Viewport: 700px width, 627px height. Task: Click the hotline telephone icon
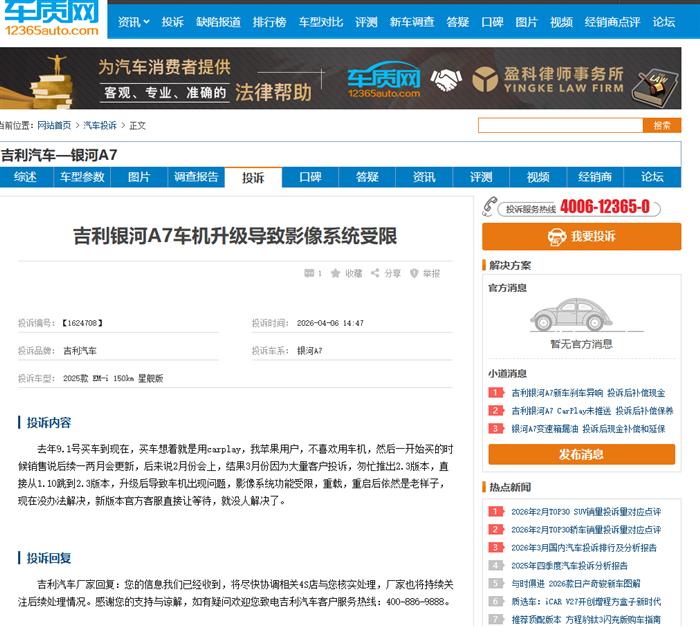click(x=490, y=208)
